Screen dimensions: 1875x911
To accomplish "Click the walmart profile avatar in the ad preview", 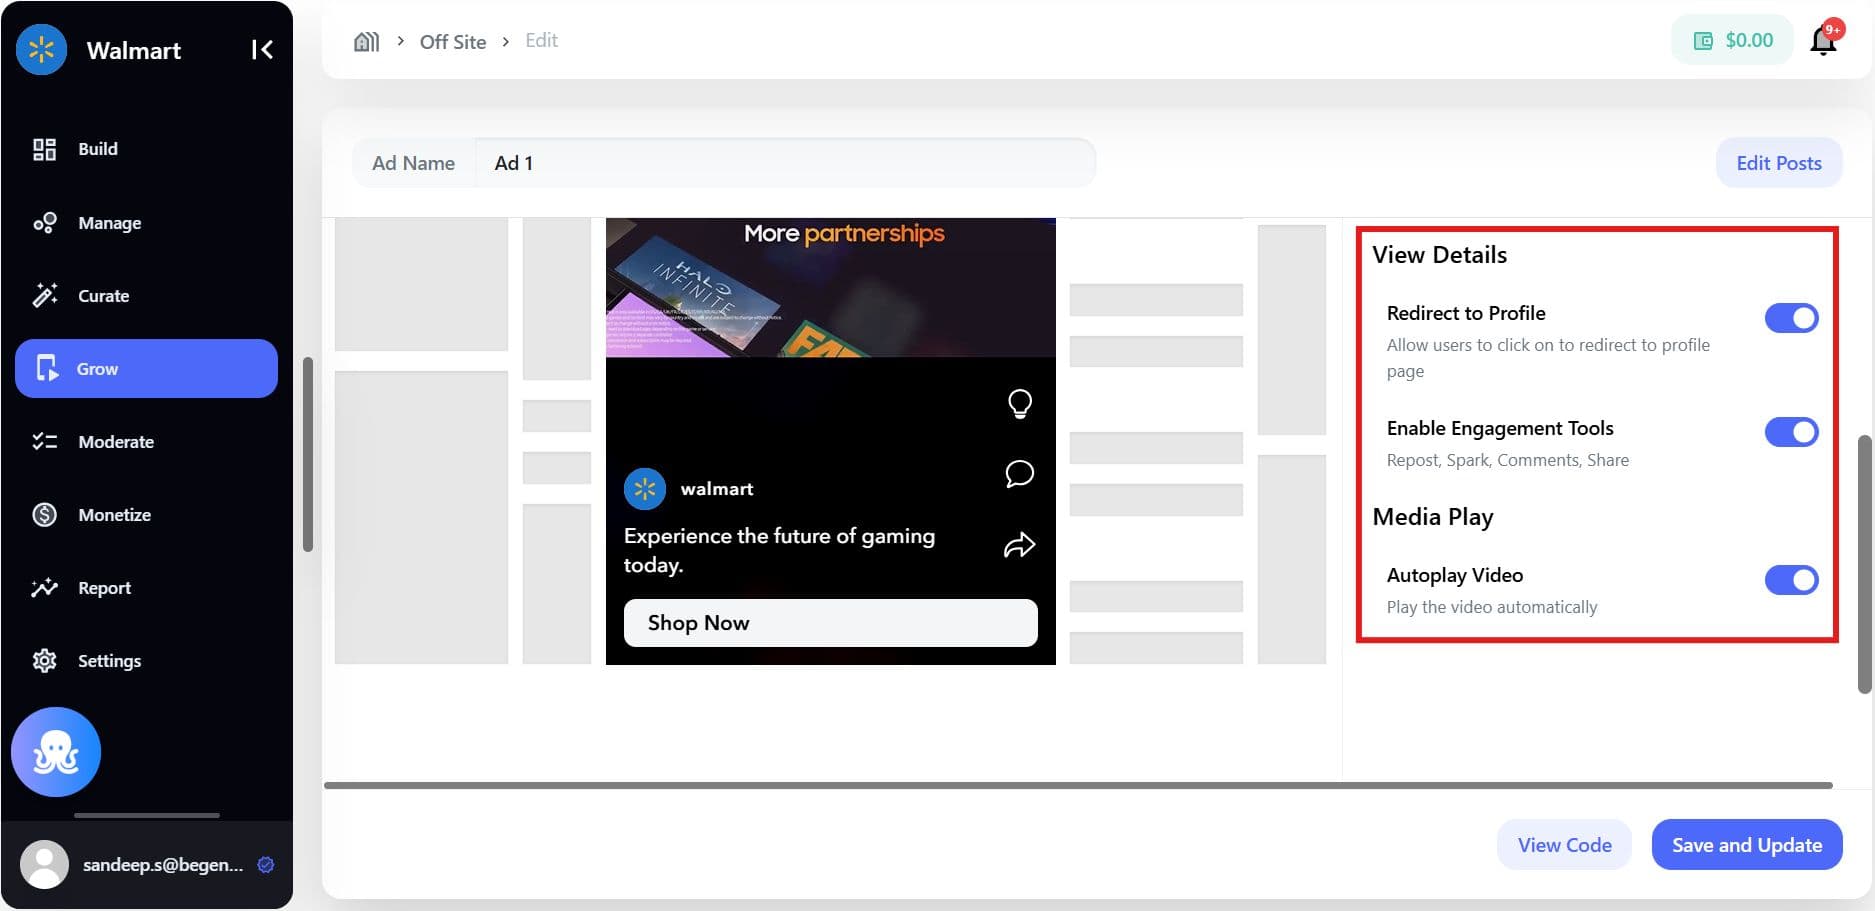I will tap(645, 489).
